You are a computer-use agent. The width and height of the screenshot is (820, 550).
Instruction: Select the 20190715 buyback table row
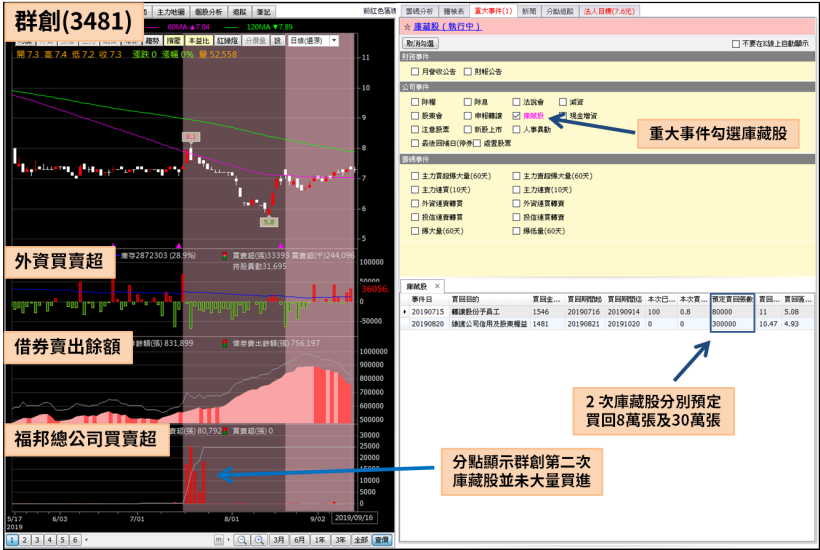608,312
